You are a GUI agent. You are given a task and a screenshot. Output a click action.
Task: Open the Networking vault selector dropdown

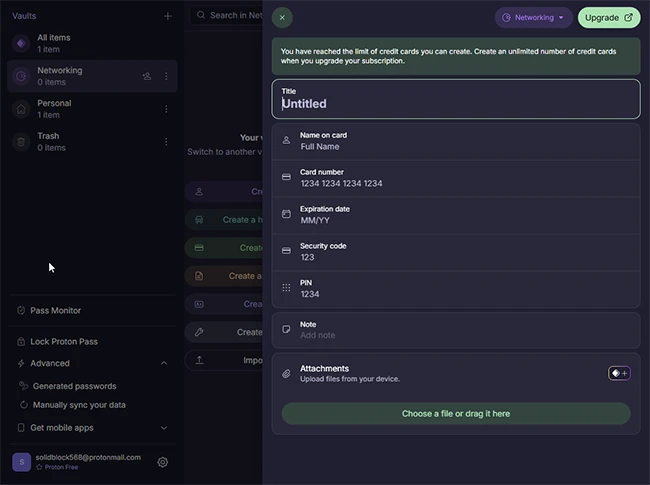(534, 17)
